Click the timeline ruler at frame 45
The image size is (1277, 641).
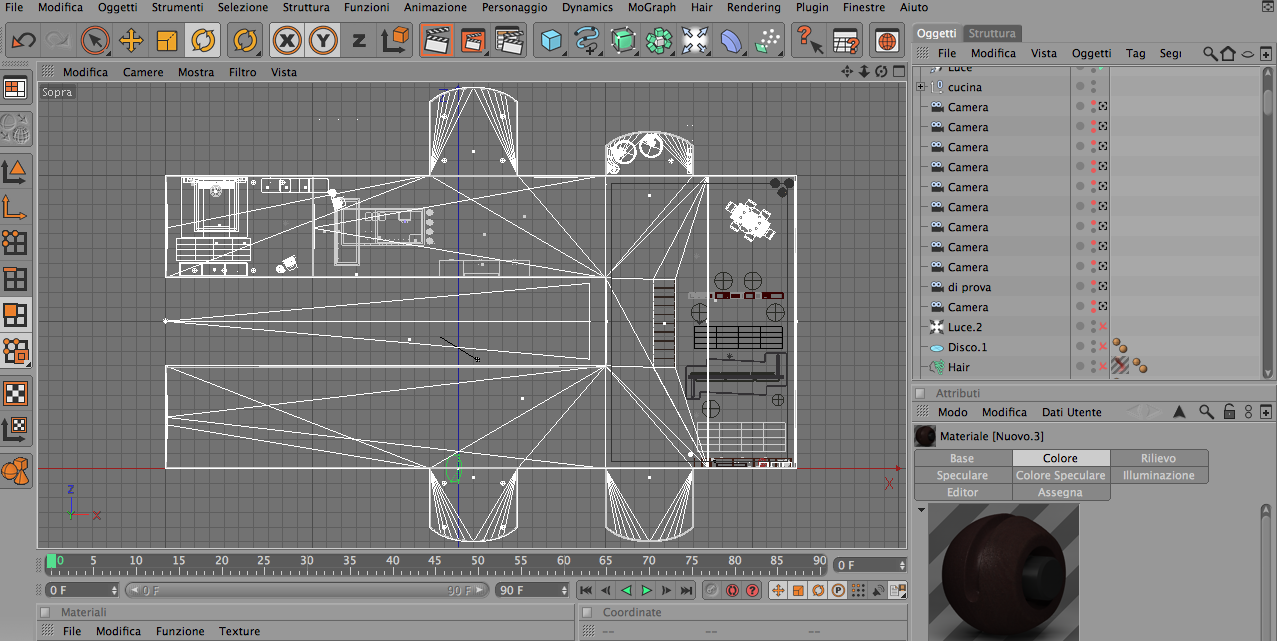435,561
